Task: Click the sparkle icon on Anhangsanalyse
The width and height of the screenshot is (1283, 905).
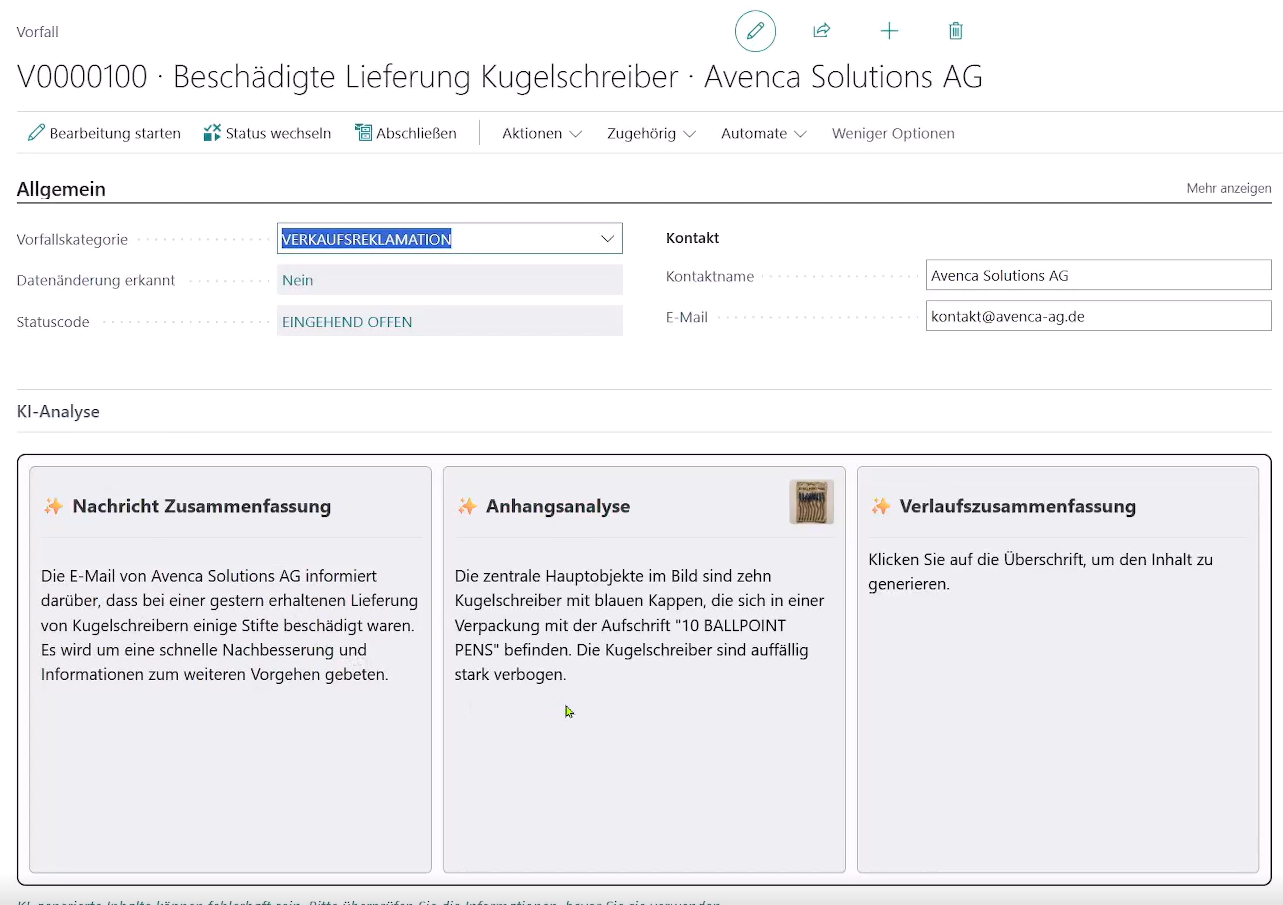Action: pyautogui.click(x=467, y=506)
